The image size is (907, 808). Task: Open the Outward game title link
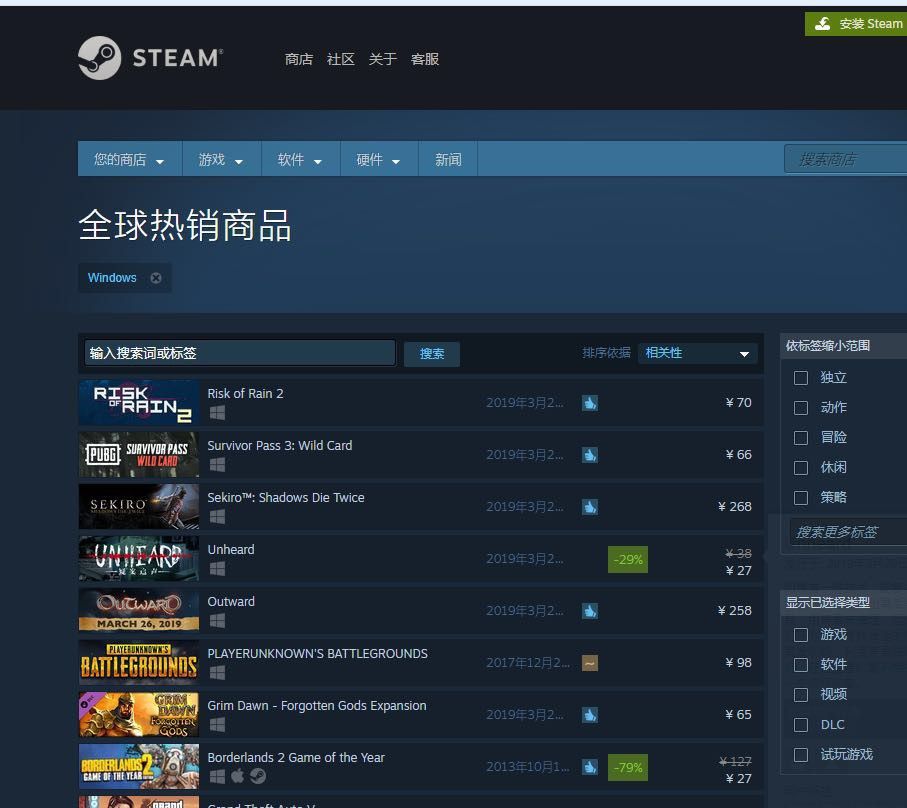click(x=231, y=602)
